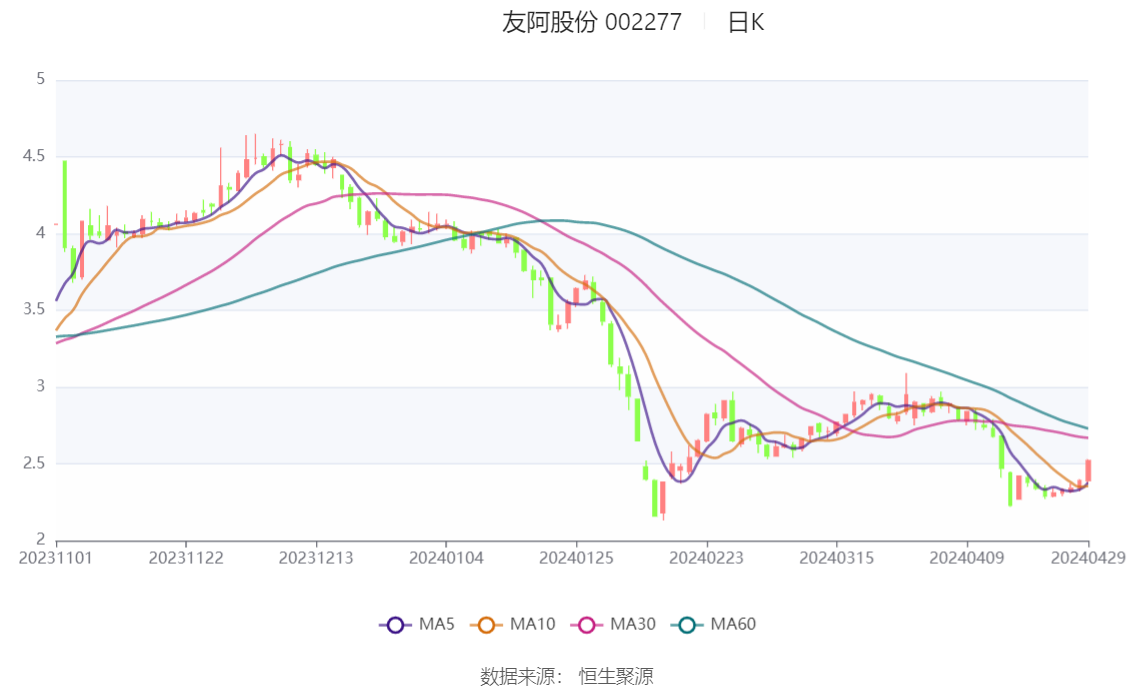The image size is (1134, 689).
Task: Click the teal MA60 legend circle marker
Action: pos(687,625)
